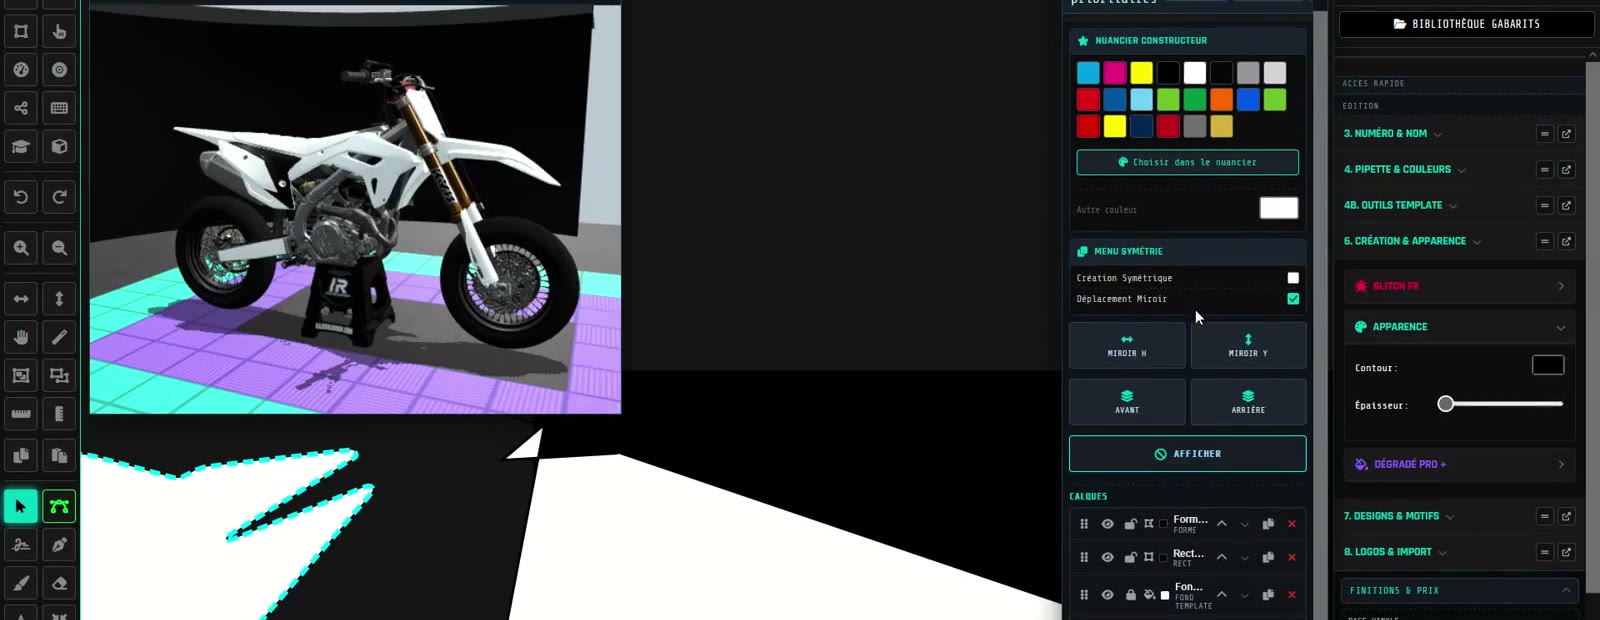Click the Afficher button
The height and width of the screenshot is (620, 1600).
point(1187,454)
